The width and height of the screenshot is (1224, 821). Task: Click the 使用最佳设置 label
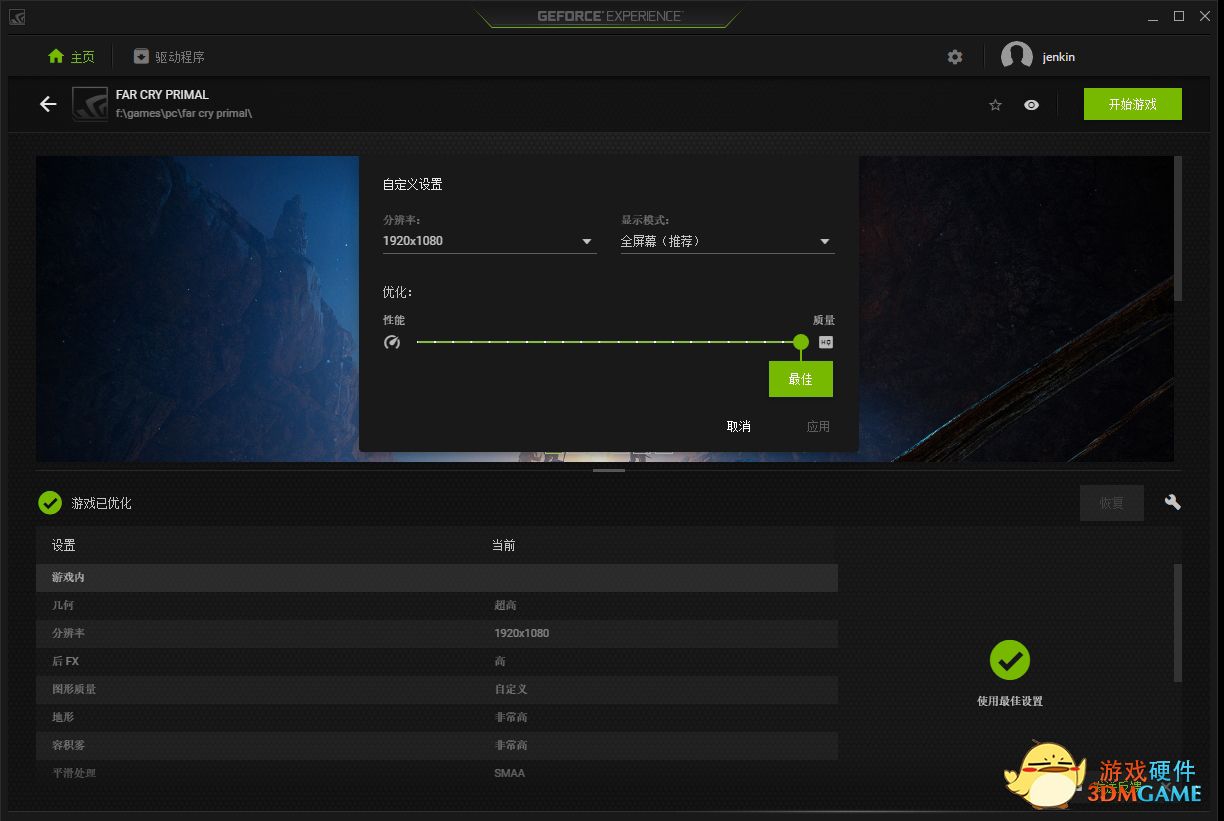pyautogui.click(x=1010, y=701)
